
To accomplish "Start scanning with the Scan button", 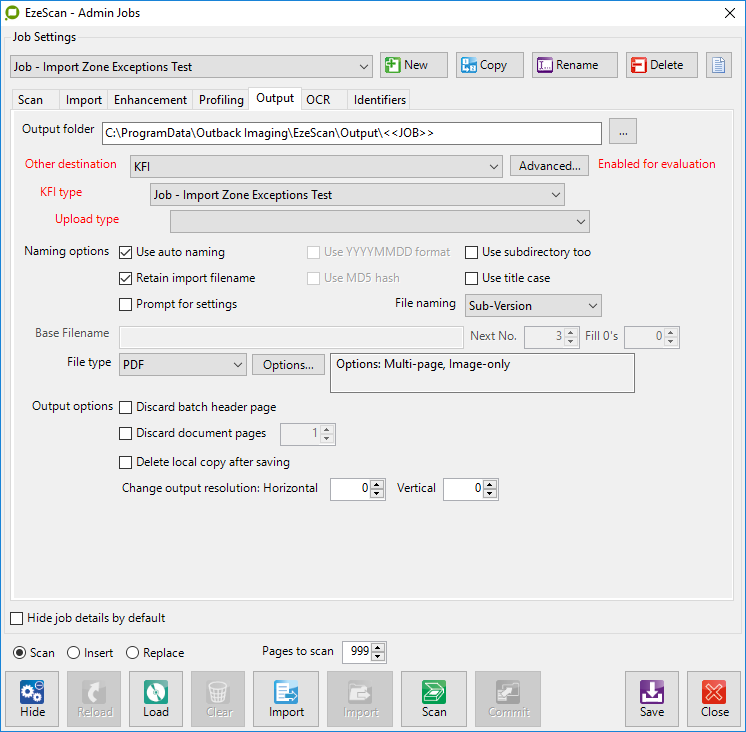I will [x=434, y=698].
